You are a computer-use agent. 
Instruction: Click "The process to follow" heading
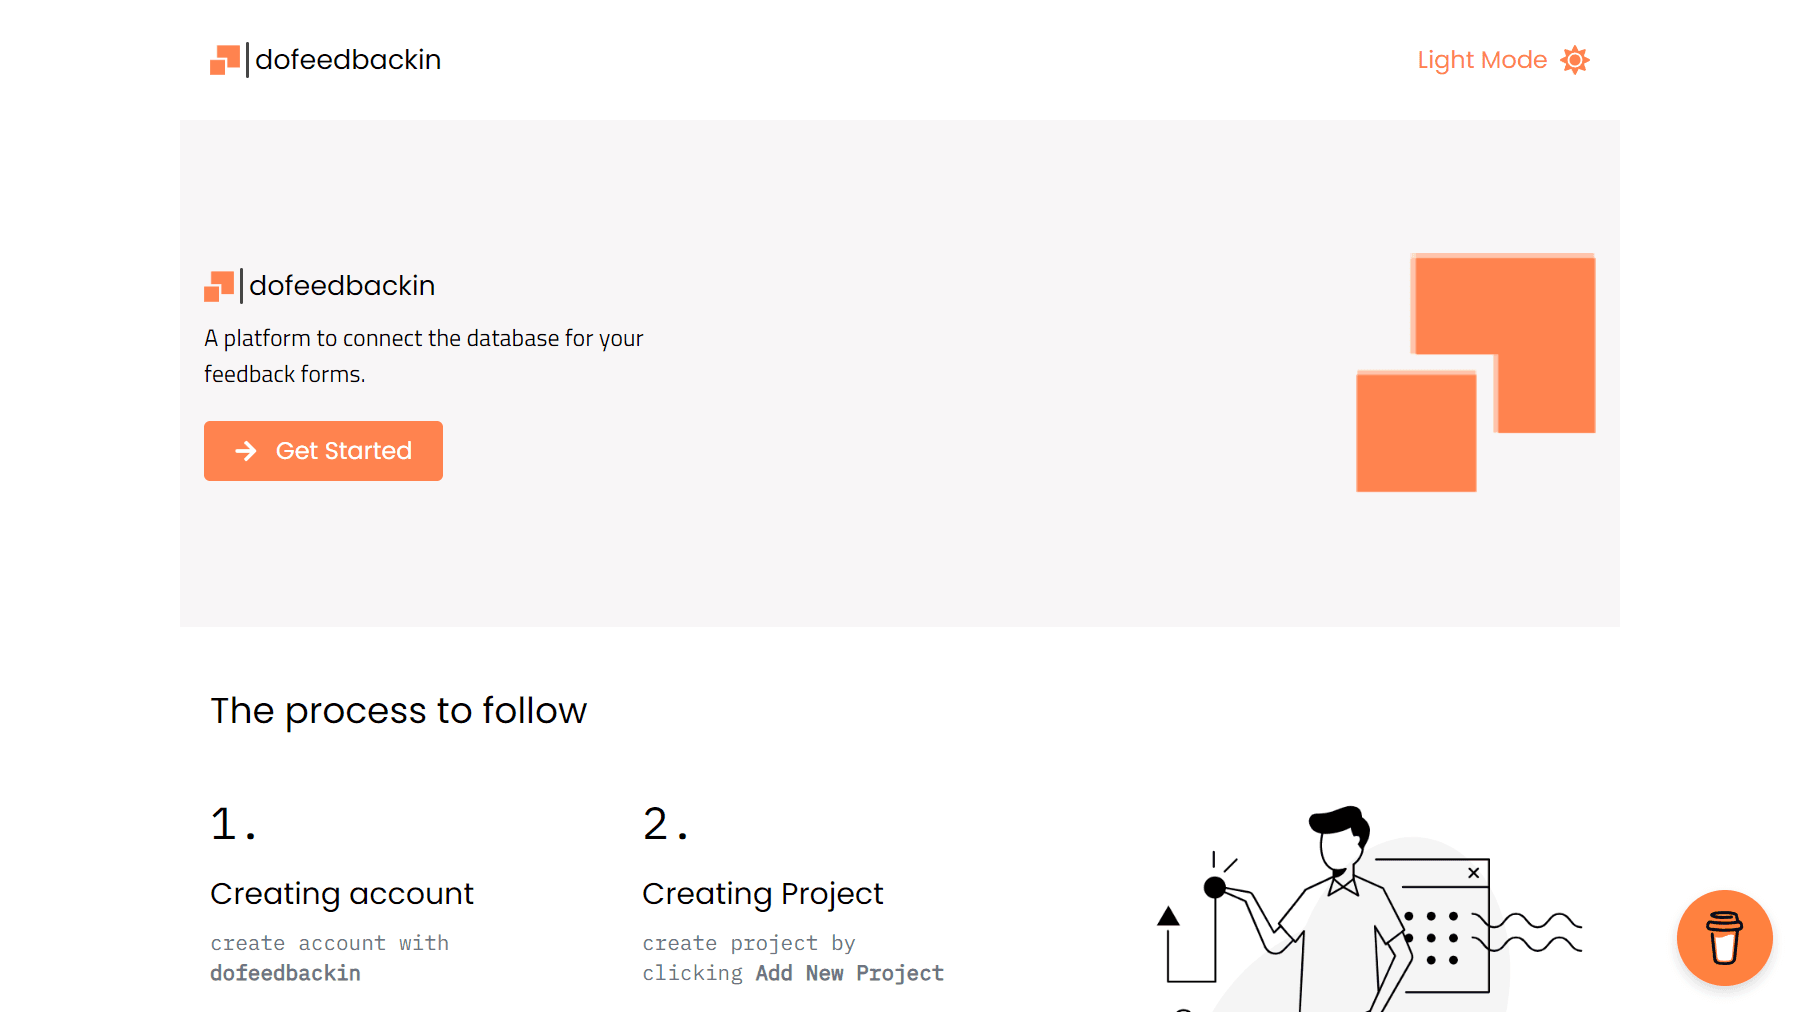398,711
